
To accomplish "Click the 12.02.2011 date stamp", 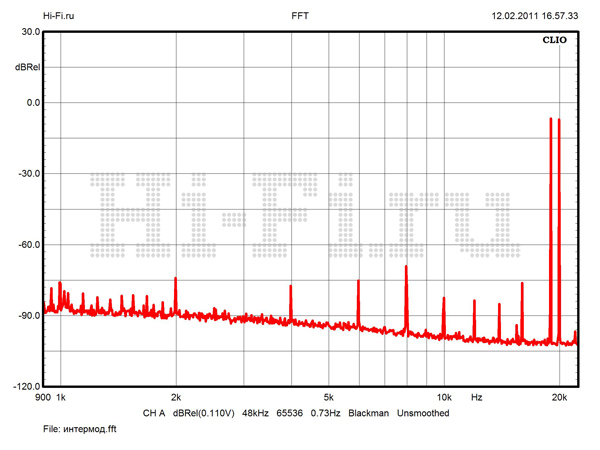I will click(x=513, y=17).
